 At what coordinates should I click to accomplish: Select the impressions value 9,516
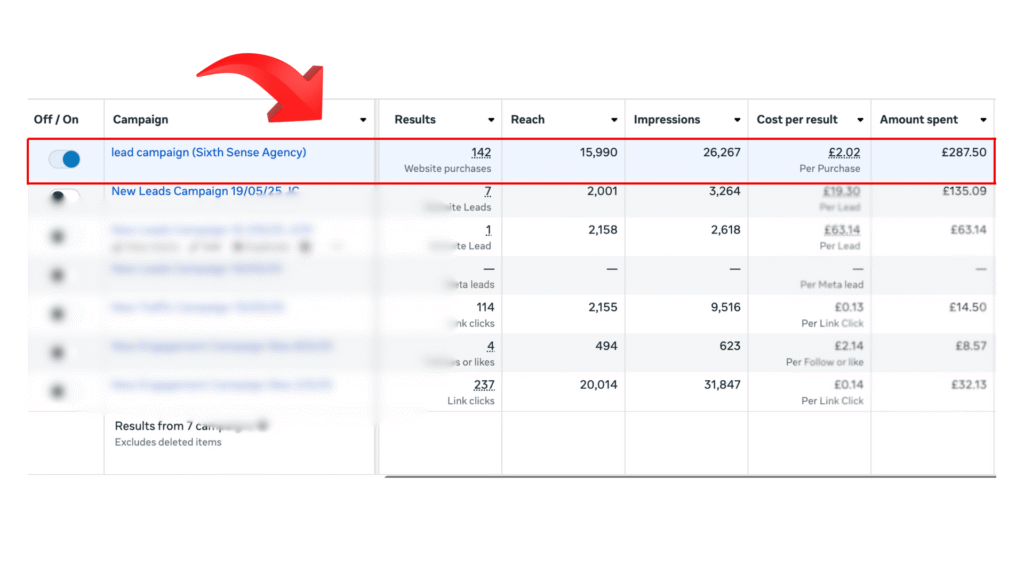click(726, 308)
